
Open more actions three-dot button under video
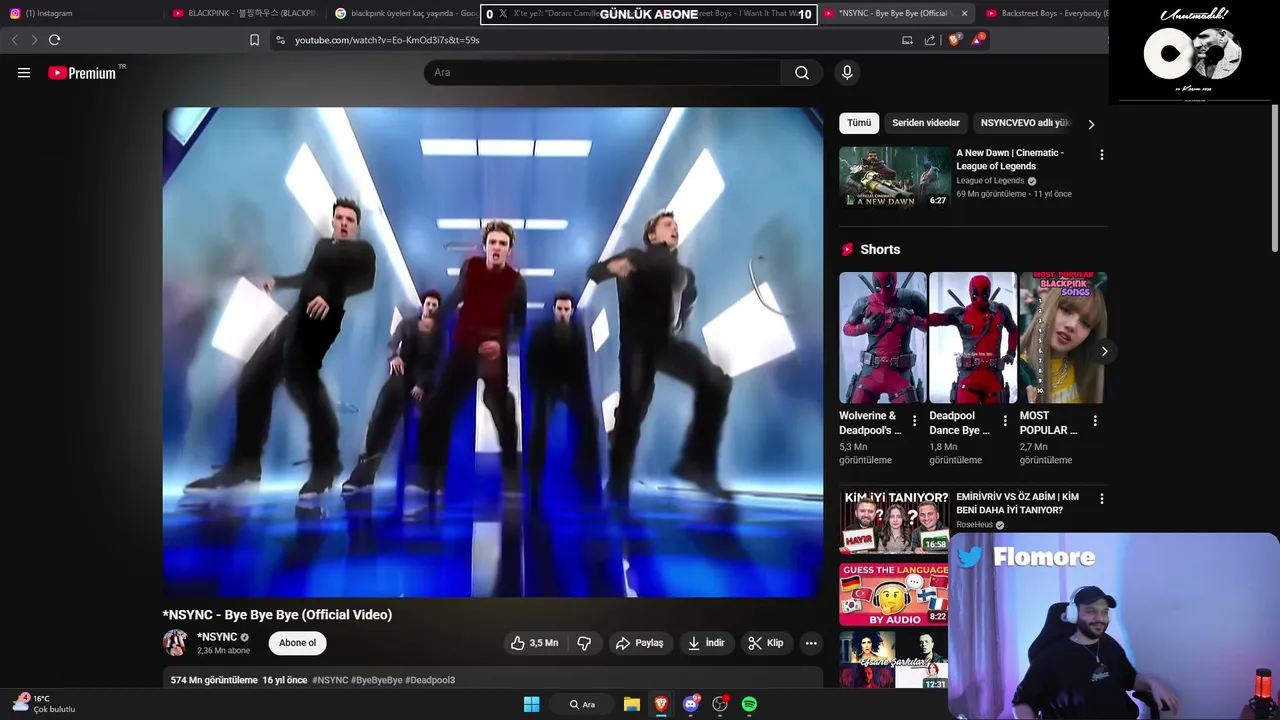pyautogui.click(x=811, y=643)
